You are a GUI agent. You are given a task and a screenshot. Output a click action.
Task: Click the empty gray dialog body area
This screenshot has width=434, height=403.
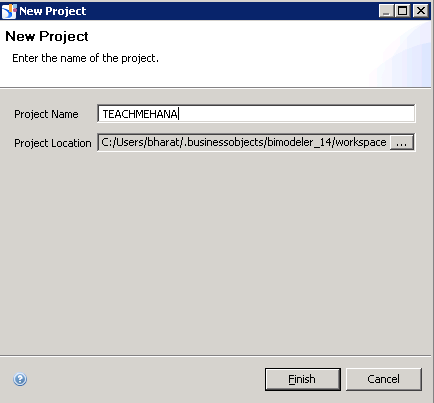(x=215, y=253)
